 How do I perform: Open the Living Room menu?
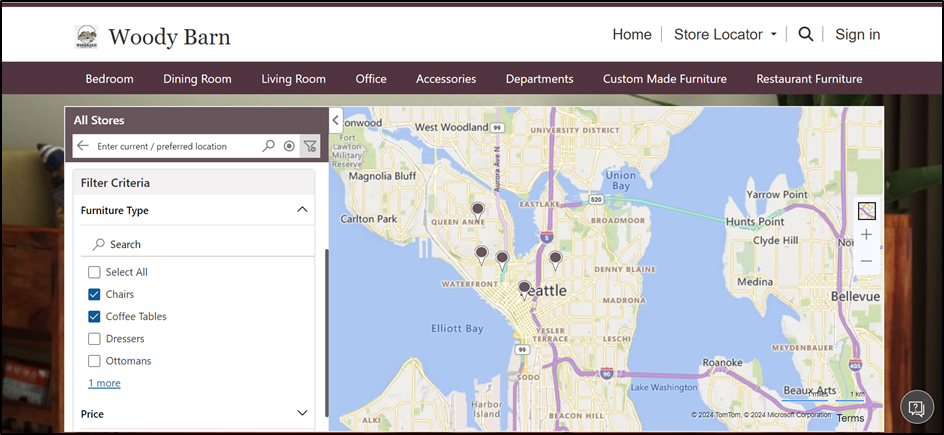293,79
